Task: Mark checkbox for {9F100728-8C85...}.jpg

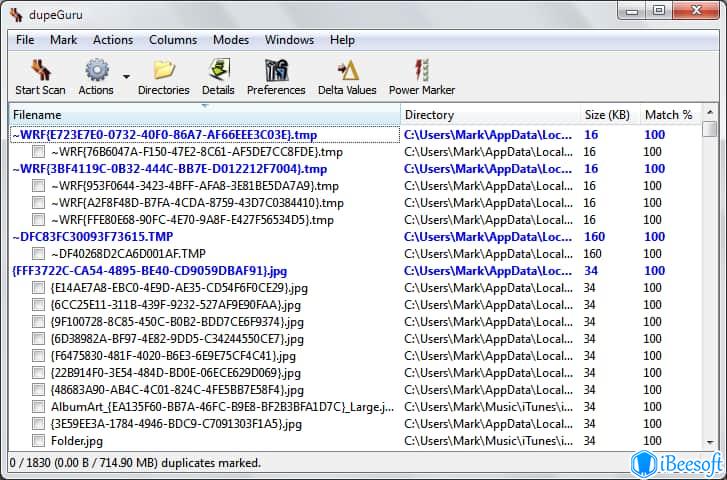Action: 38,322
